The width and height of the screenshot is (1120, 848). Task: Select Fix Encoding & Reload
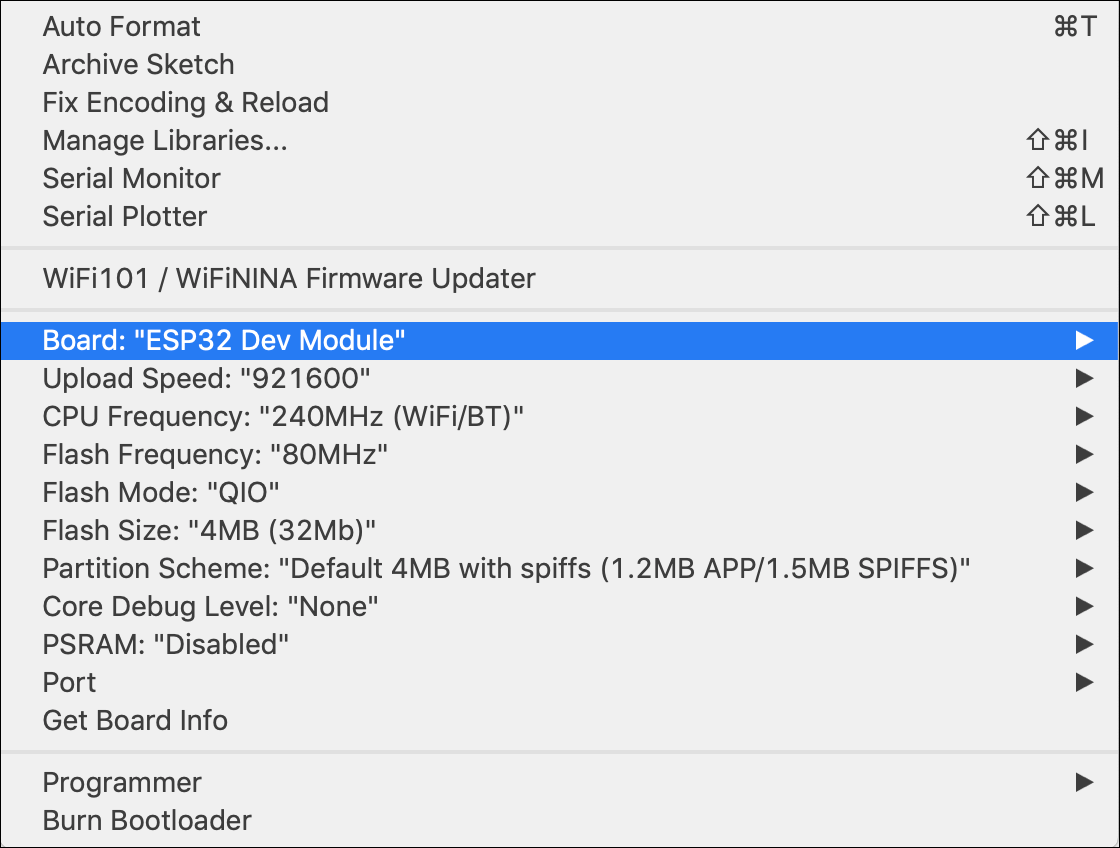click(559, 102)
